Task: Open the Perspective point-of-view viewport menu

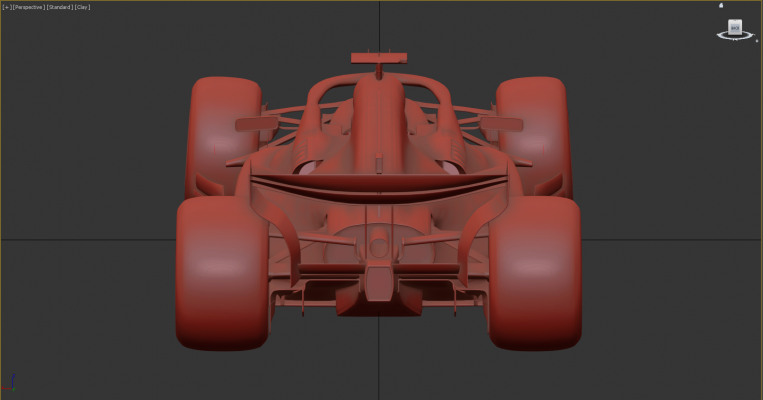Action: 28,7
